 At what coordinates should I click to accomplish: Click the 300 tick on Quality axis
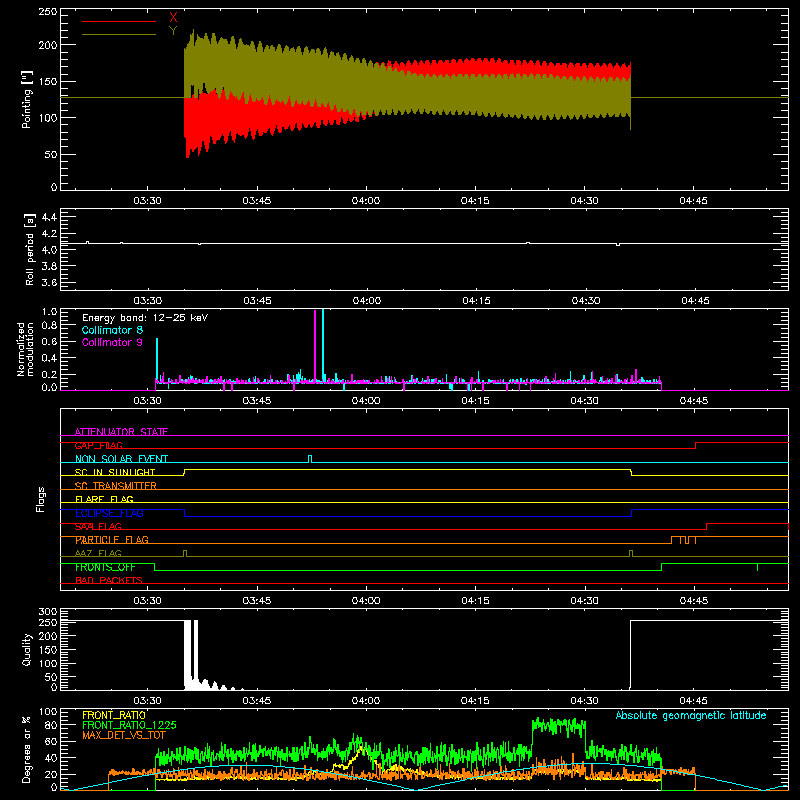48,612
